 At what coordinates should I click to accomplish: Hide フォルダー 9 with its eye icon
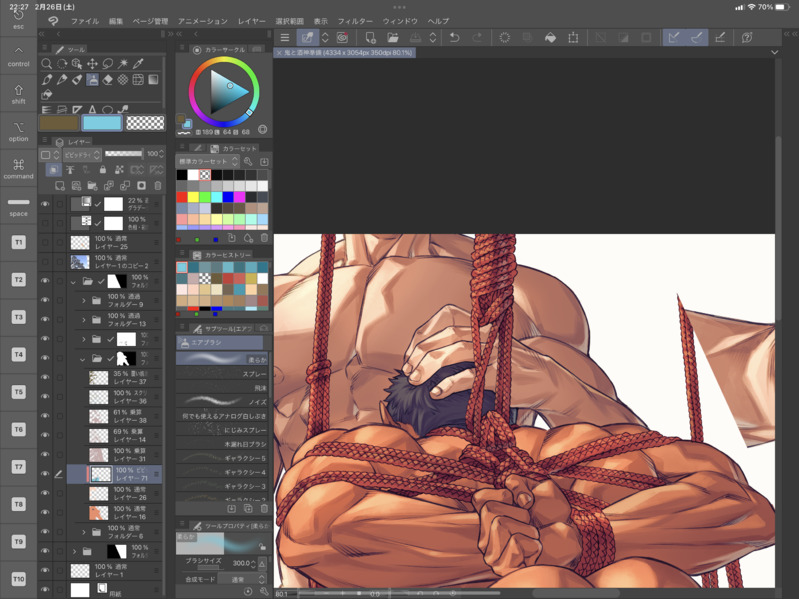click(x=45, y=300)
